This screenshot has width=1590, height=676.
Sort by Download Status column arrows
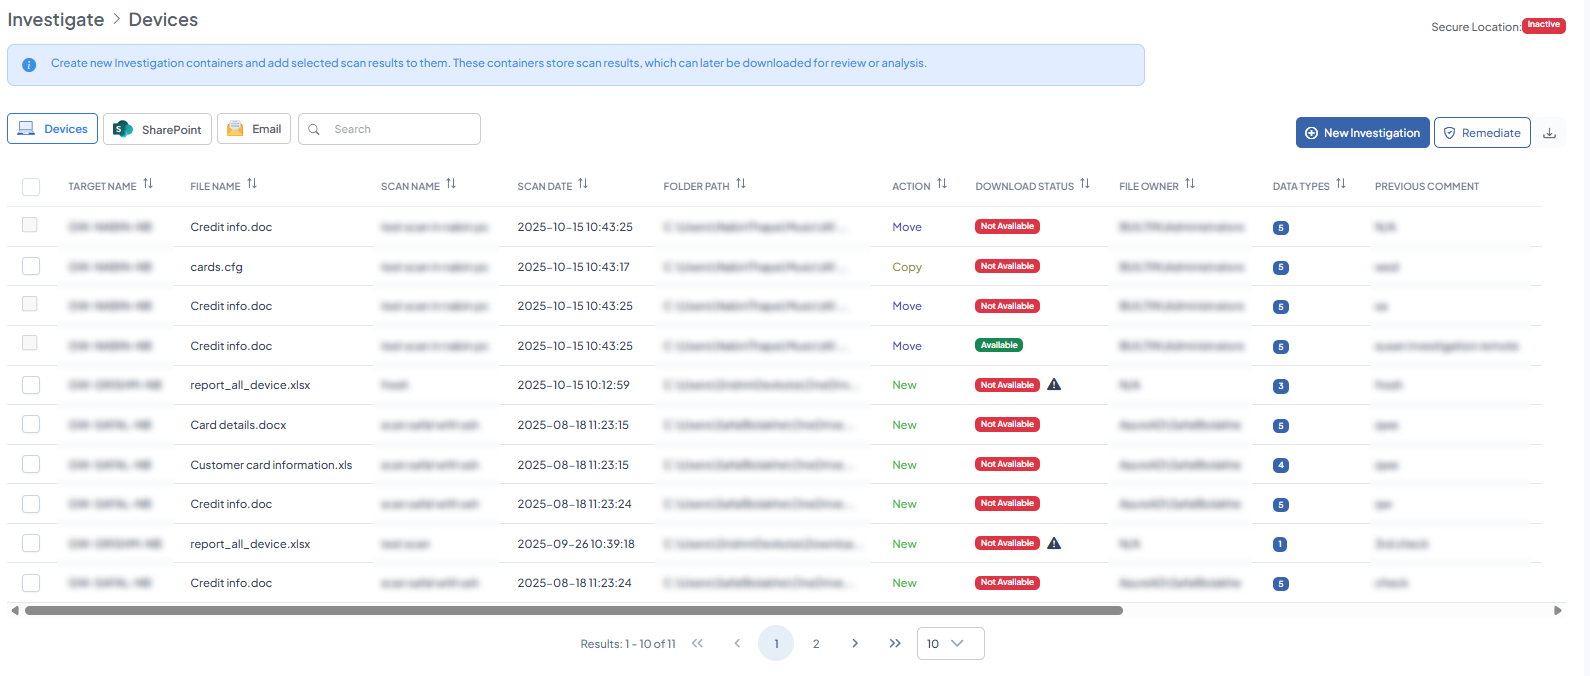[1085, 185]
